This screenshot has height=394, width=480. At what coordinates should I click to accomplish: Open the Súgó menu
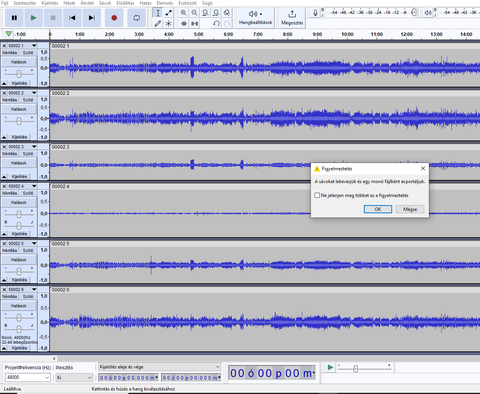point(207,3)
